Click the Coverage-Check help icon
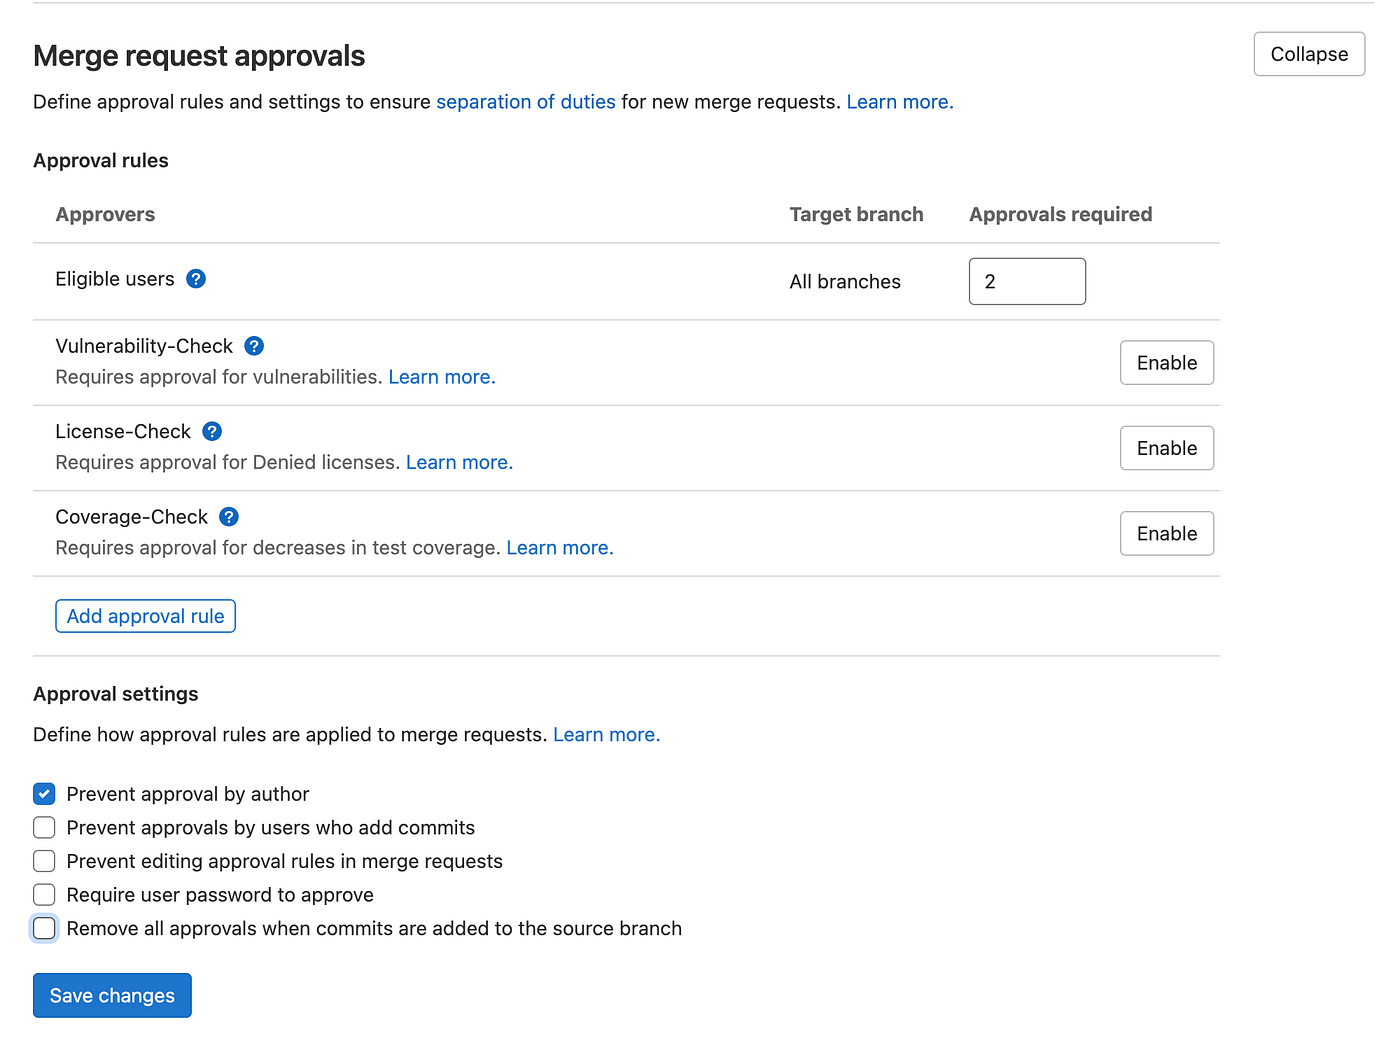Image resolution: width=1400 pixels, height=1043 pixels. [229, 516]
